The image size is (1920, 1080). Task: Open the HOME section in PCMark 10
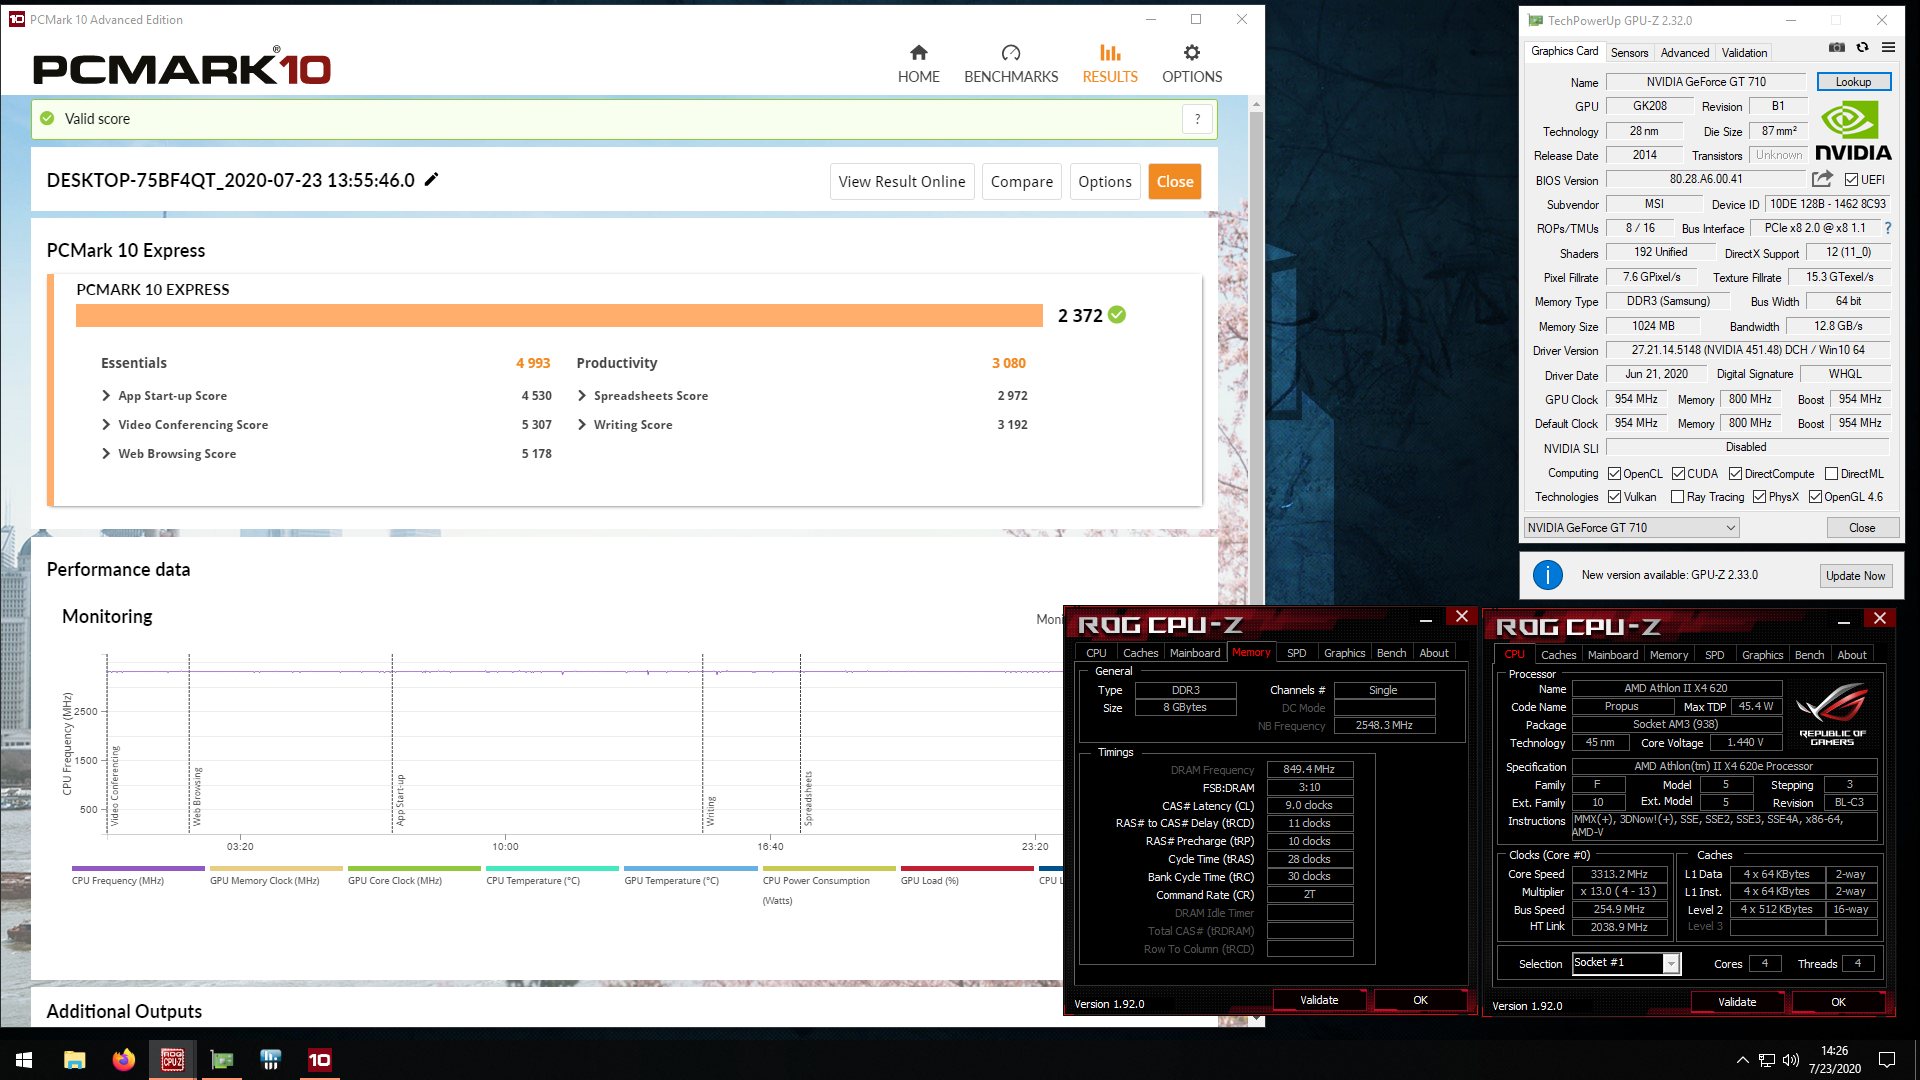918,64
